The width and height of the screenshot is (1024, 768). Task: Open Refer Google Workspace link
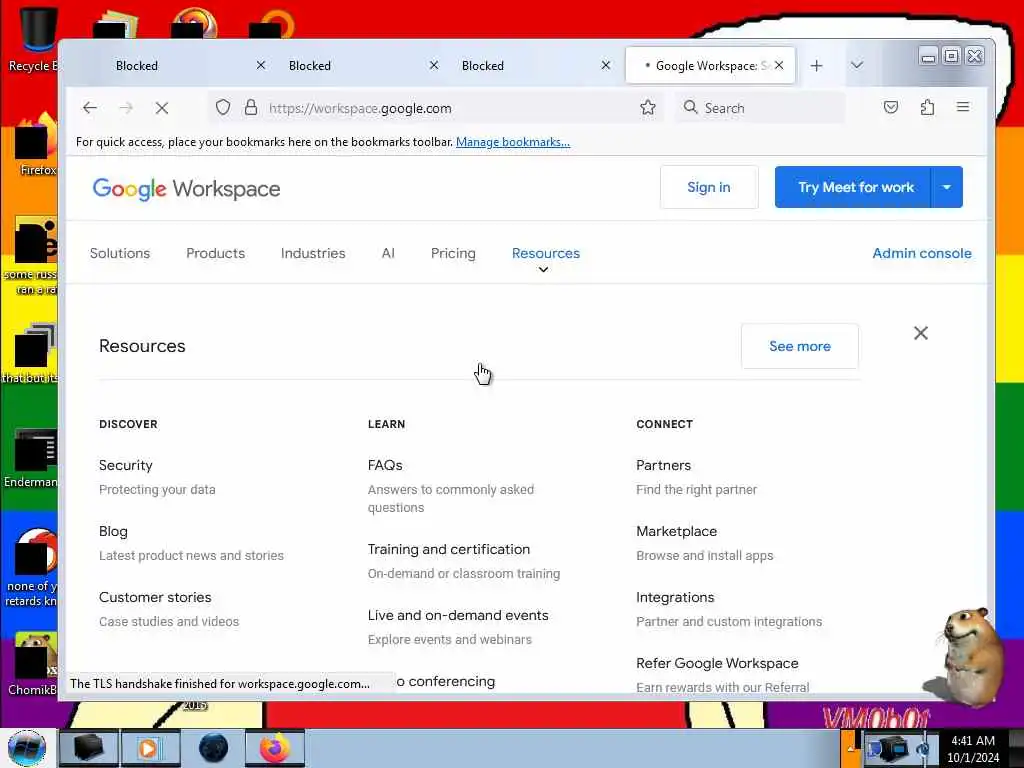717,663
